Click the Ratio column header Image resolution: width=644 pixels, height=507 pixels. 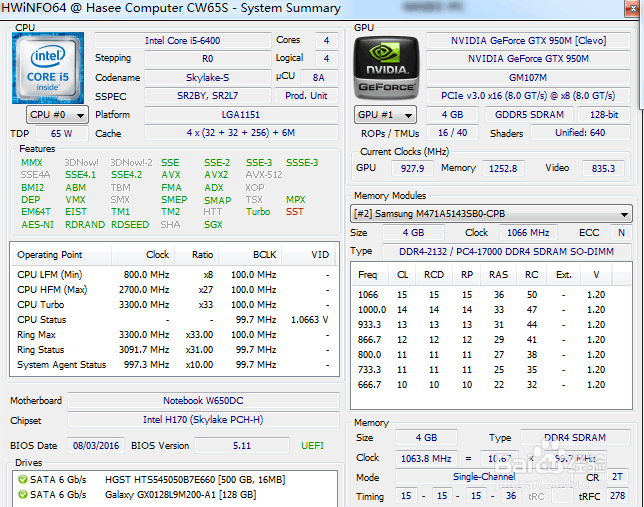197,255
